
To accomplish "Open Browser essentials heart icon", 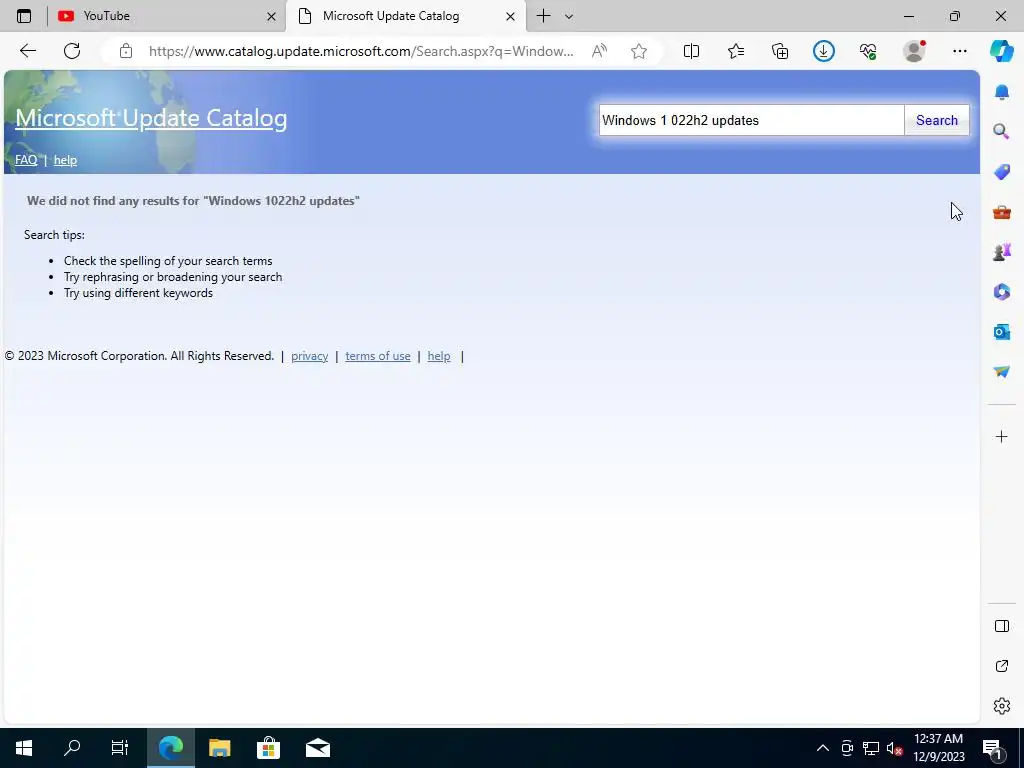I will click(868, 51).
